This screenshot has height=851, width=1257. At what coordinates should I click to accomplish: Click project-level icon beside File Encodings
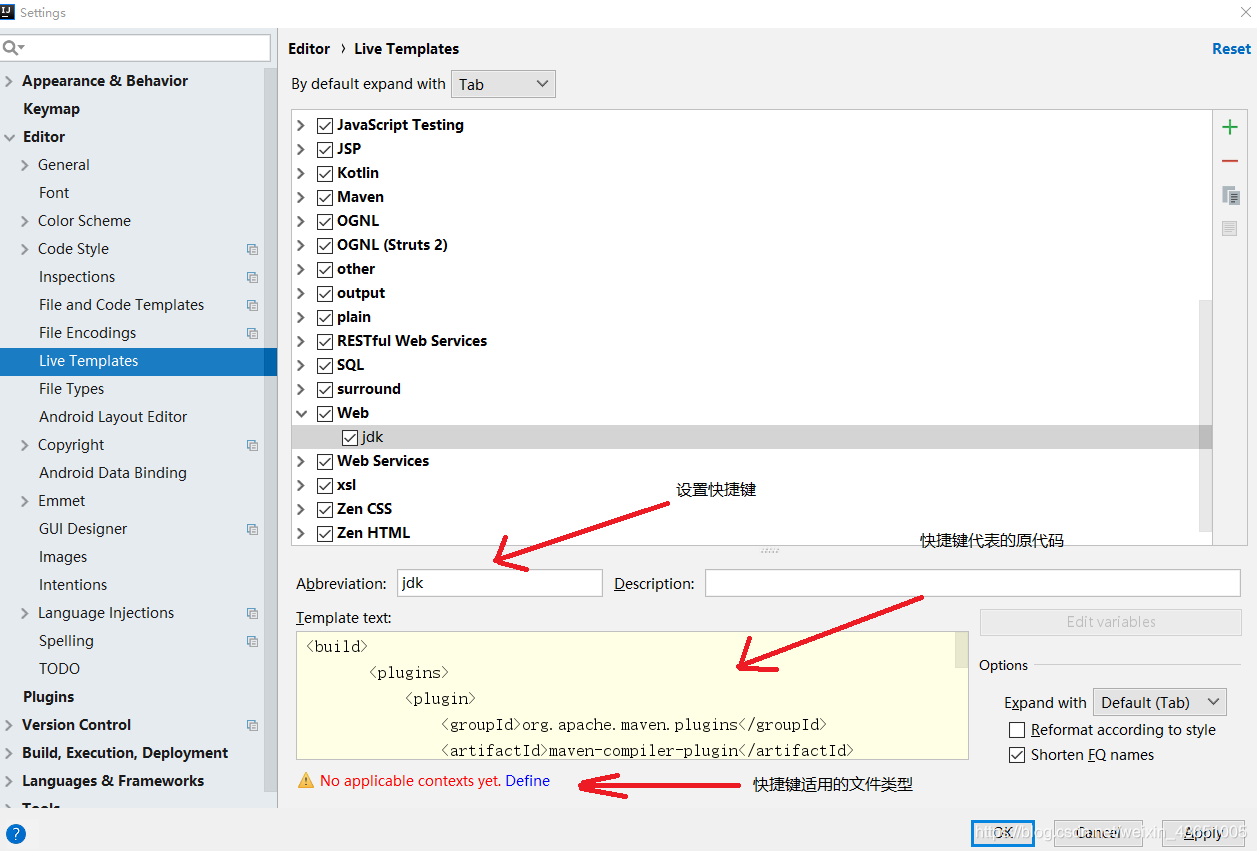point(252,333)
